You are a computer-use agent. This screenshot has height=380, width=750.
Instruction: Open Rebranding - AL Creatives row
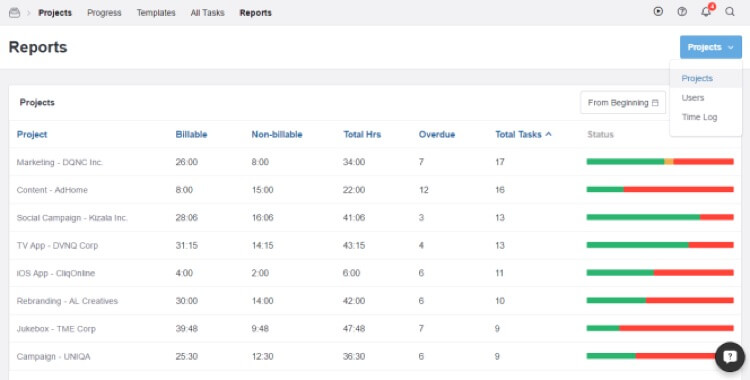[375, 301]
